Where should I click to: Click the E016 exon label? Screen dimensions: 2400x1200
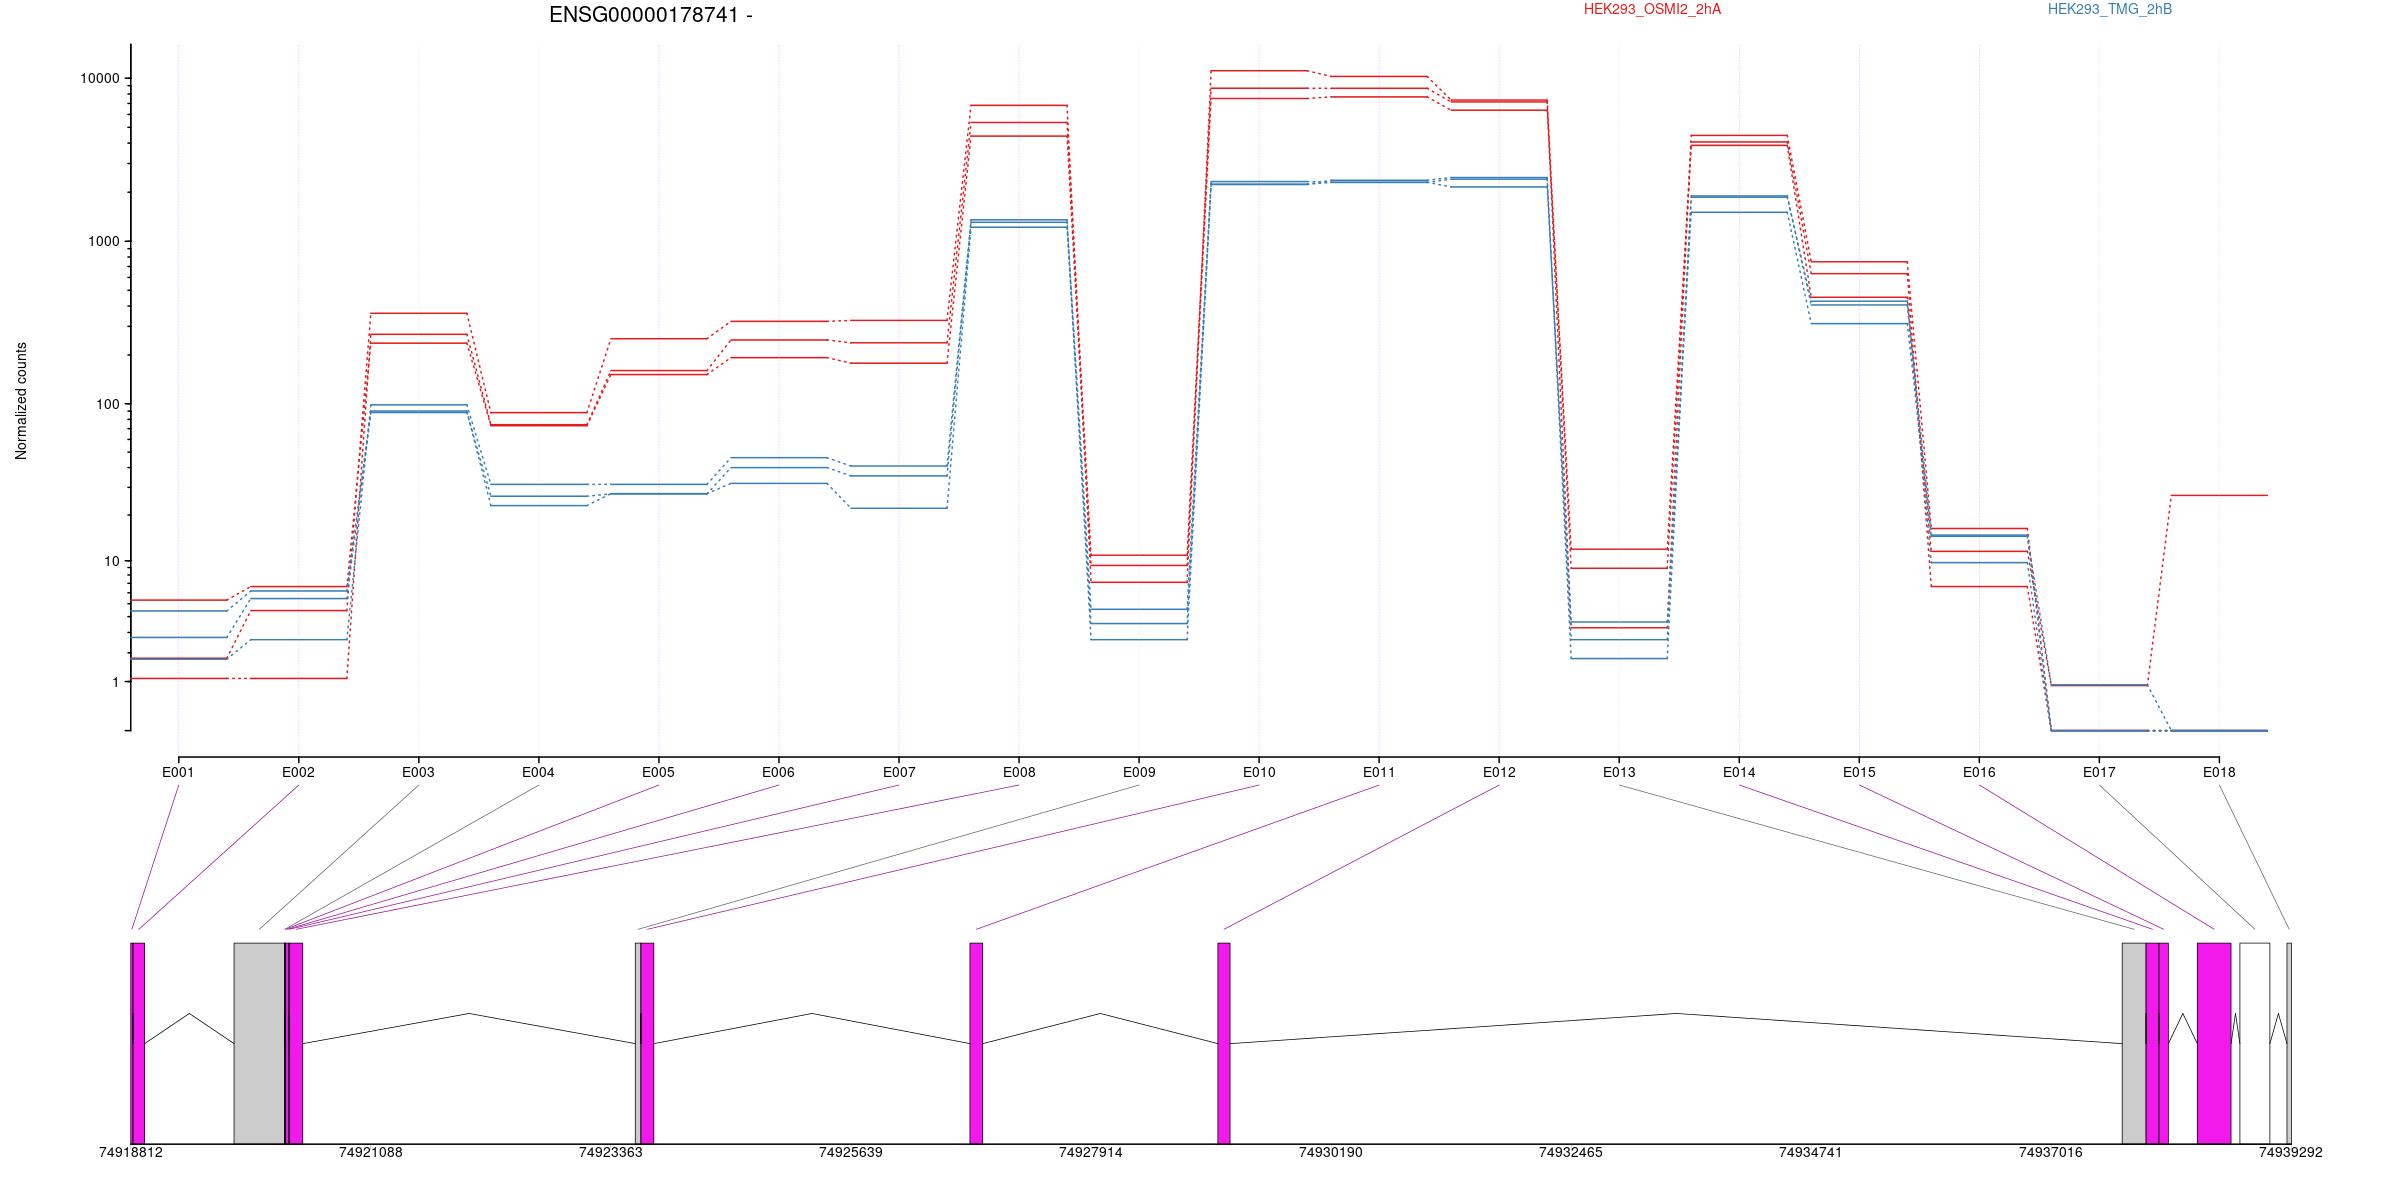[x=1979, y=772]
